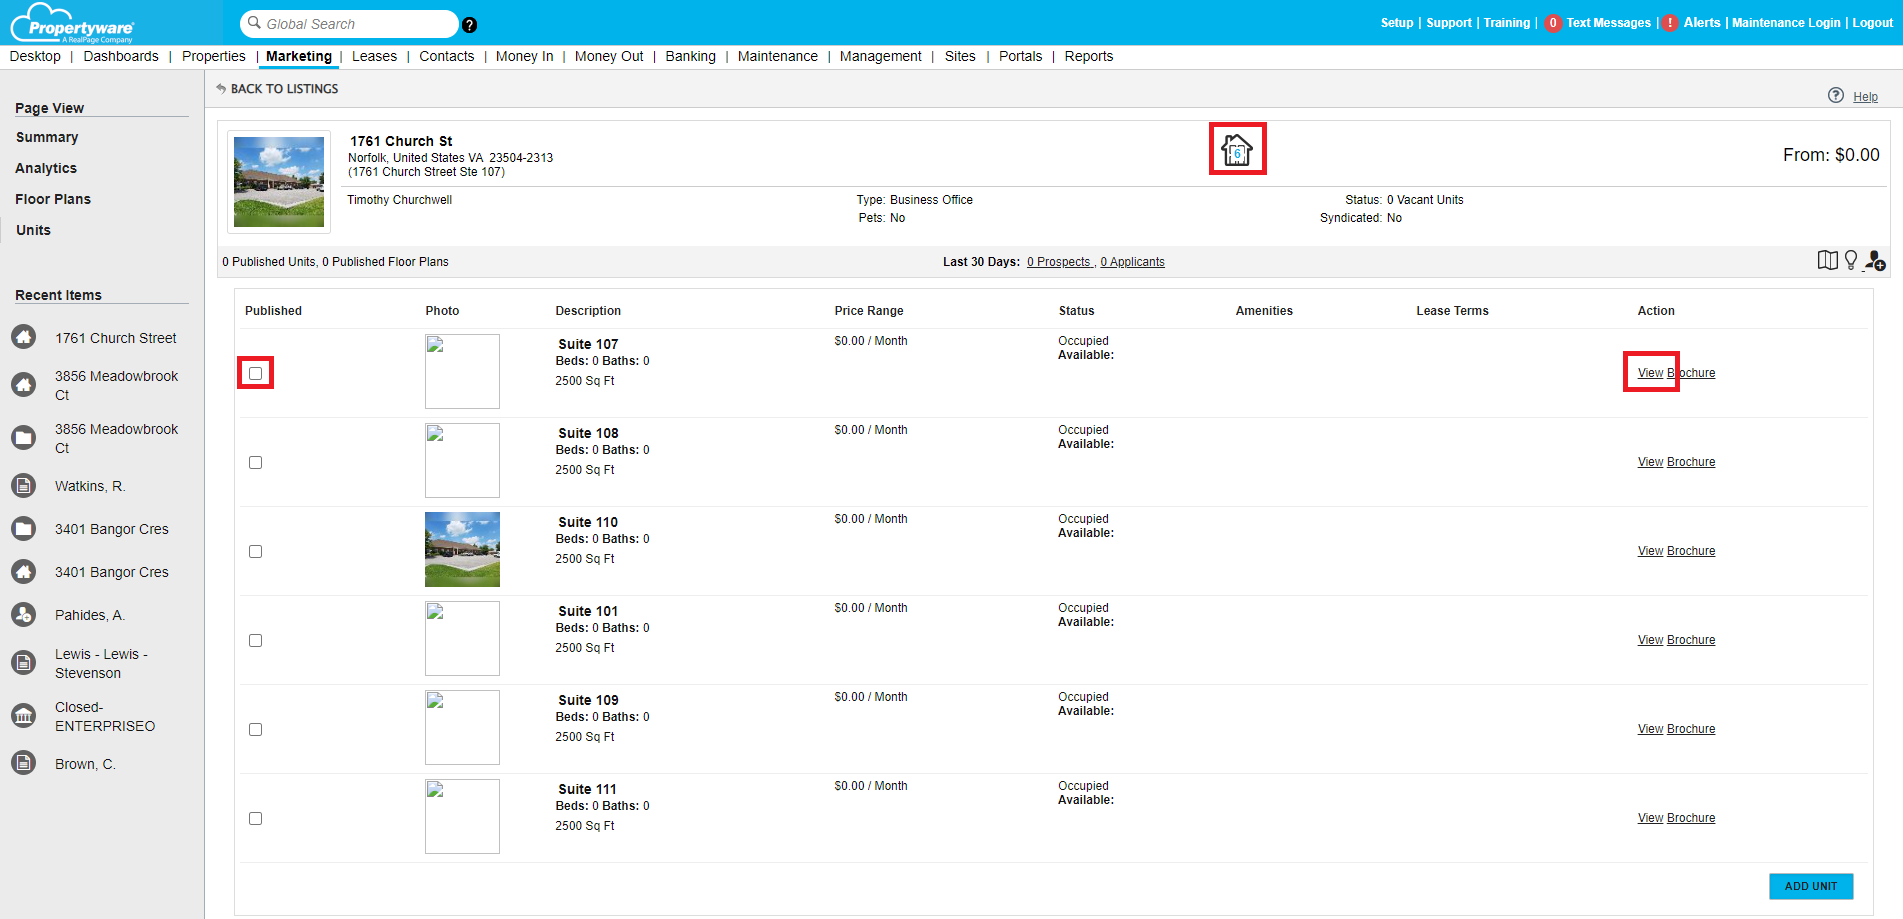
Task: Open the Brochure link for Suite 108
Action: 1691,461
